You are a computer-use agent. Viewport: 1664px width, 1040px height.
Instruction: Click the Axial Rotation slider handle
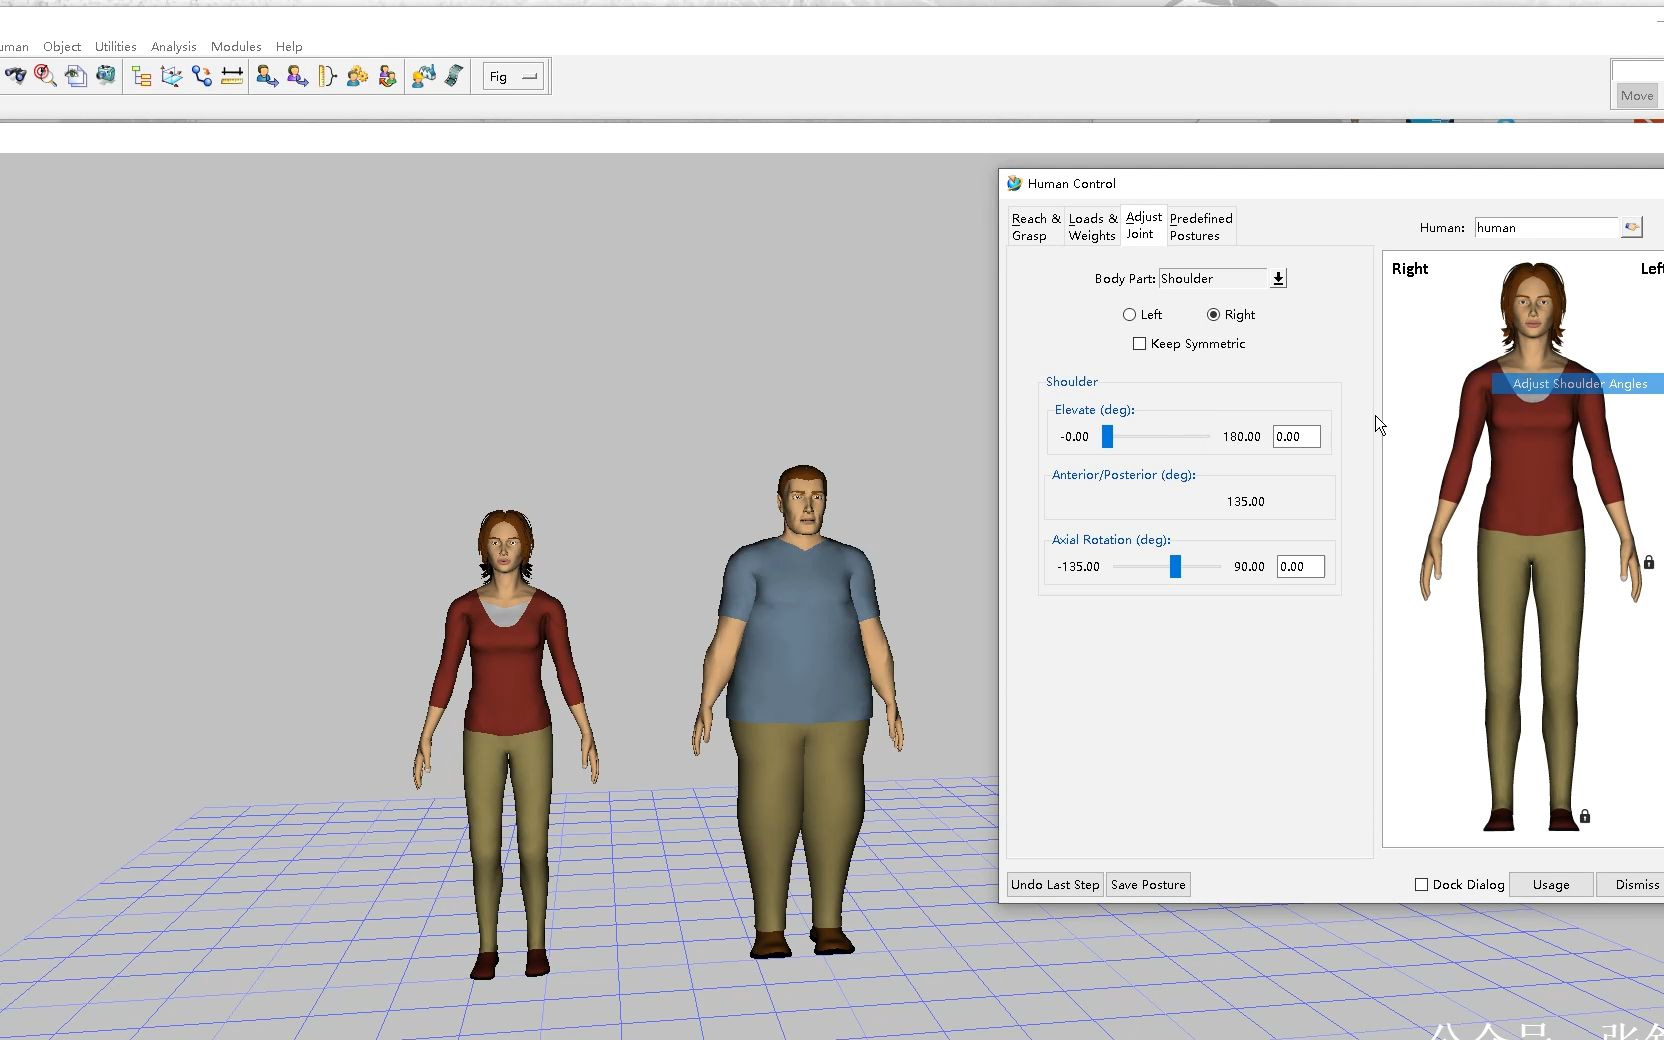point(1175,566)
